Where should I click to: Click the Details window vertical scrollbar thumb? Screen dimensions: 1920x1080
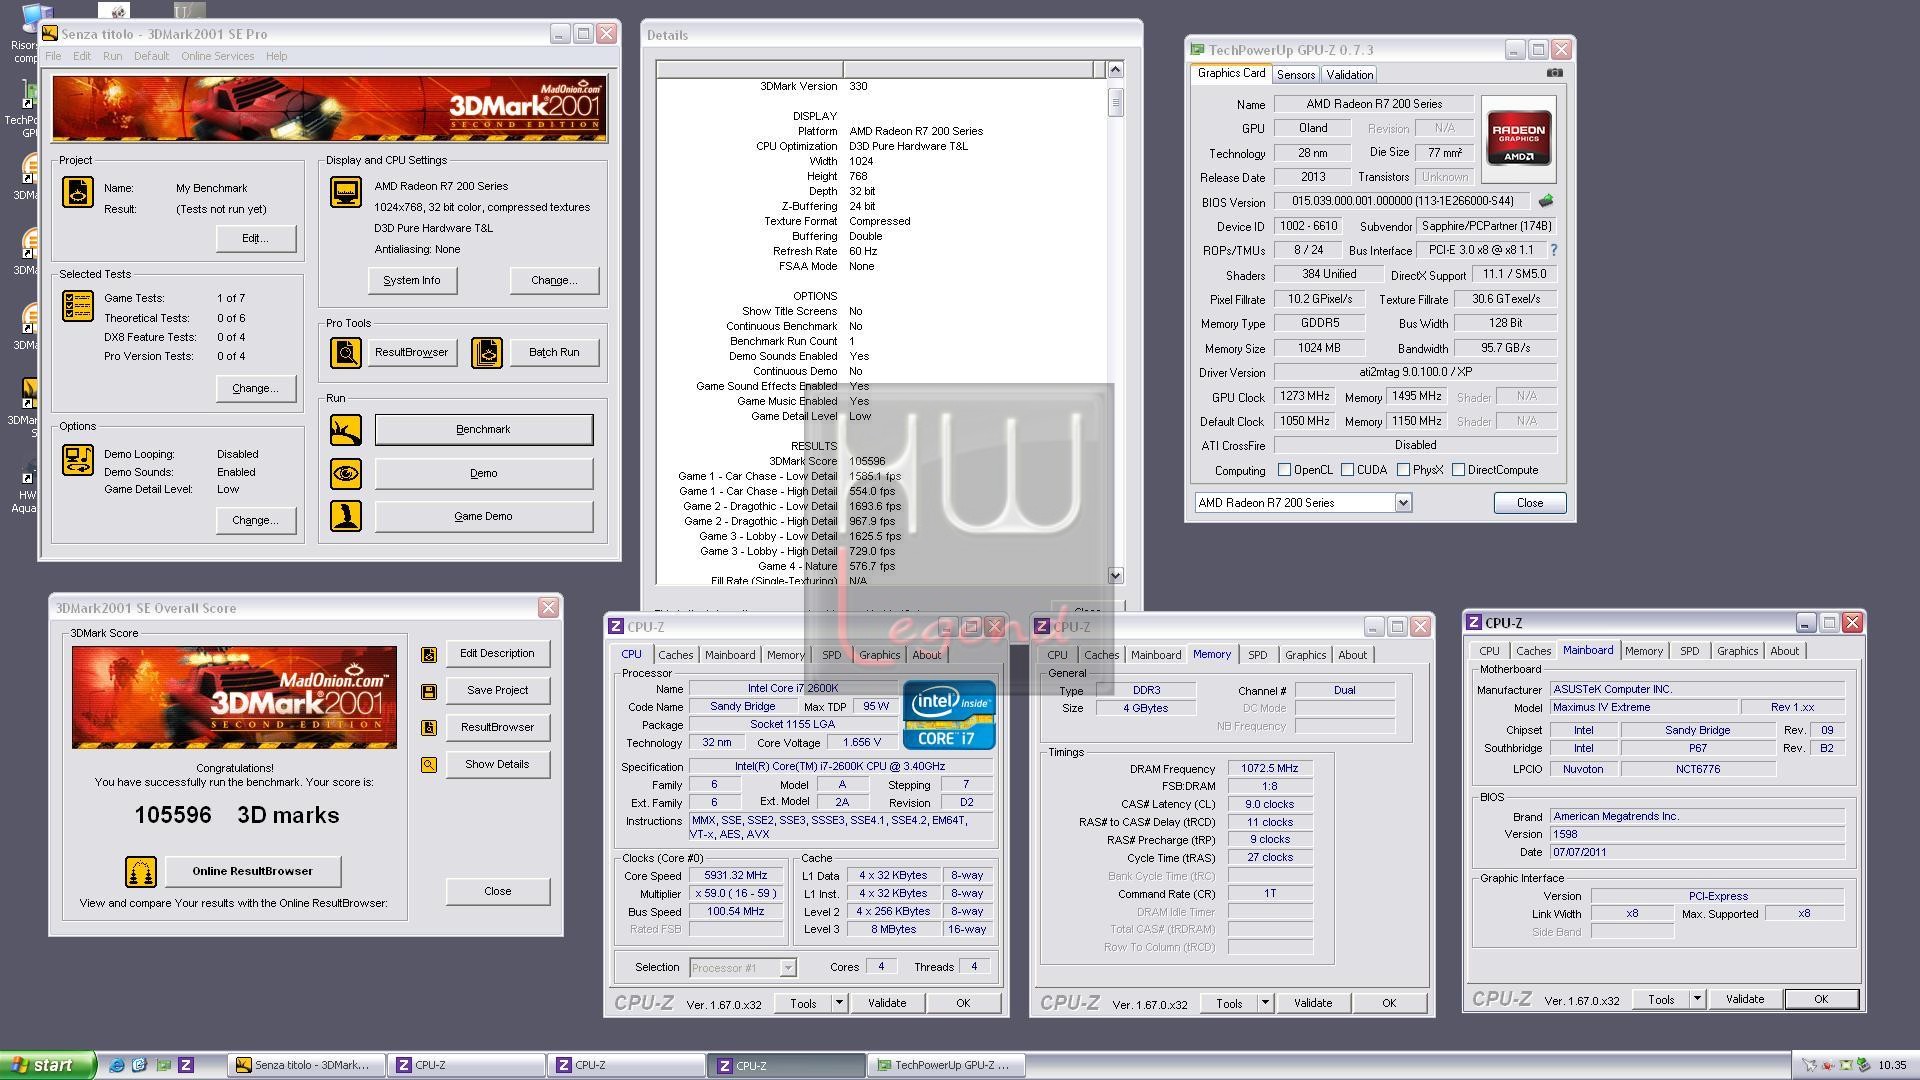[x=1115, y=102]
